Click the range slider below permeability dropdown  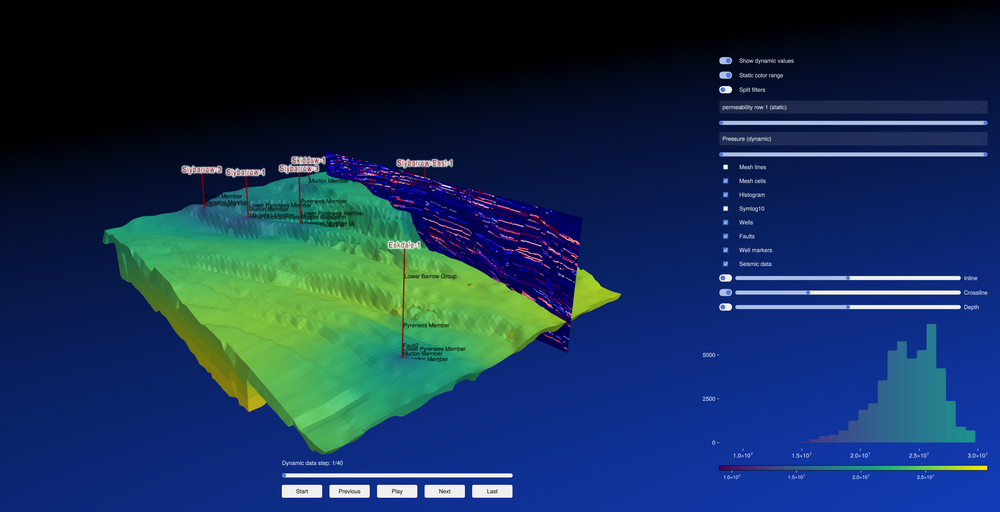coord(853,122)
